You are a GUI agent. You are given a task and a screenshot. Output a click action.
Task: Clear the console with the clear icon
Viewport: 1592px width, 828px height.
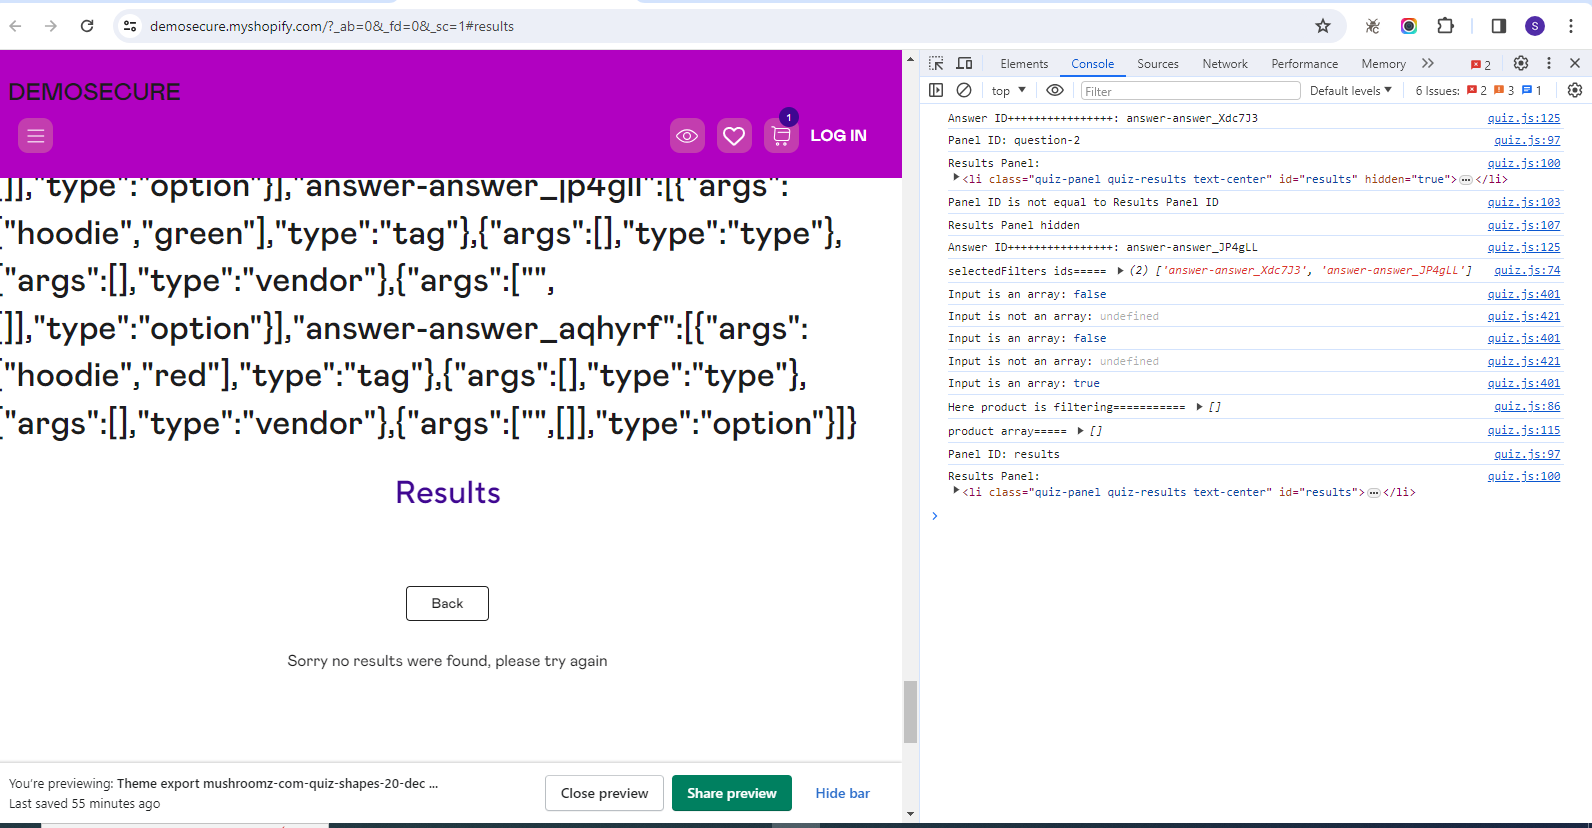(x=964, y=90)
